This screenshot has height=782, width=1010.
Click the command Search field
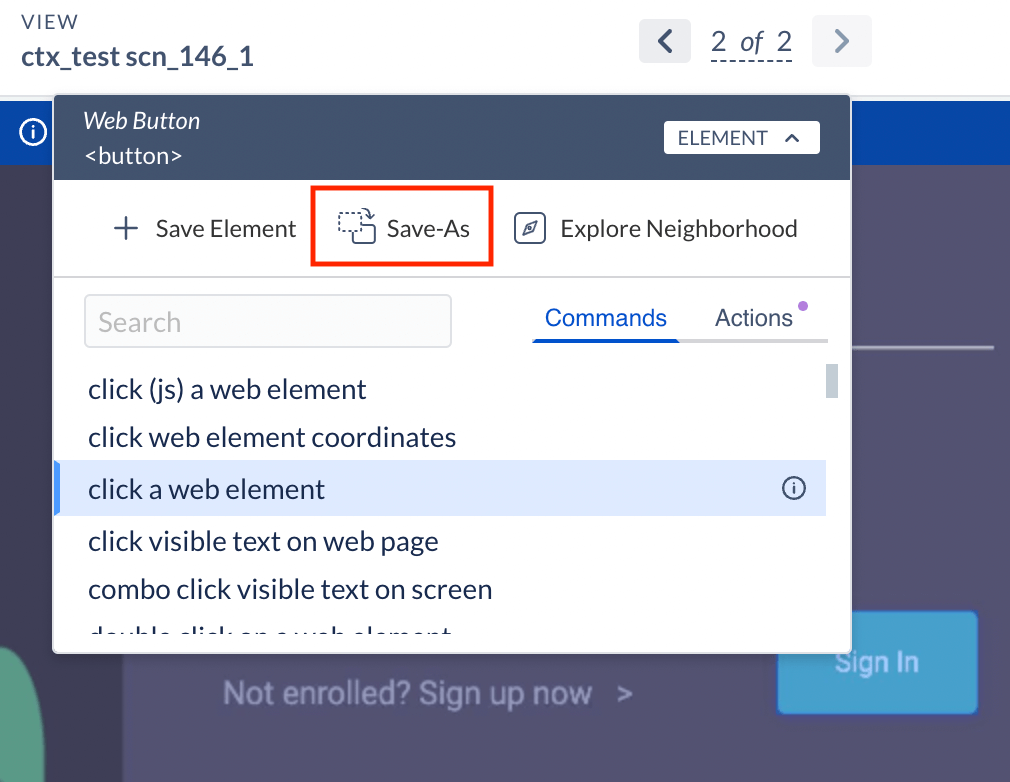tap(268, 321)
